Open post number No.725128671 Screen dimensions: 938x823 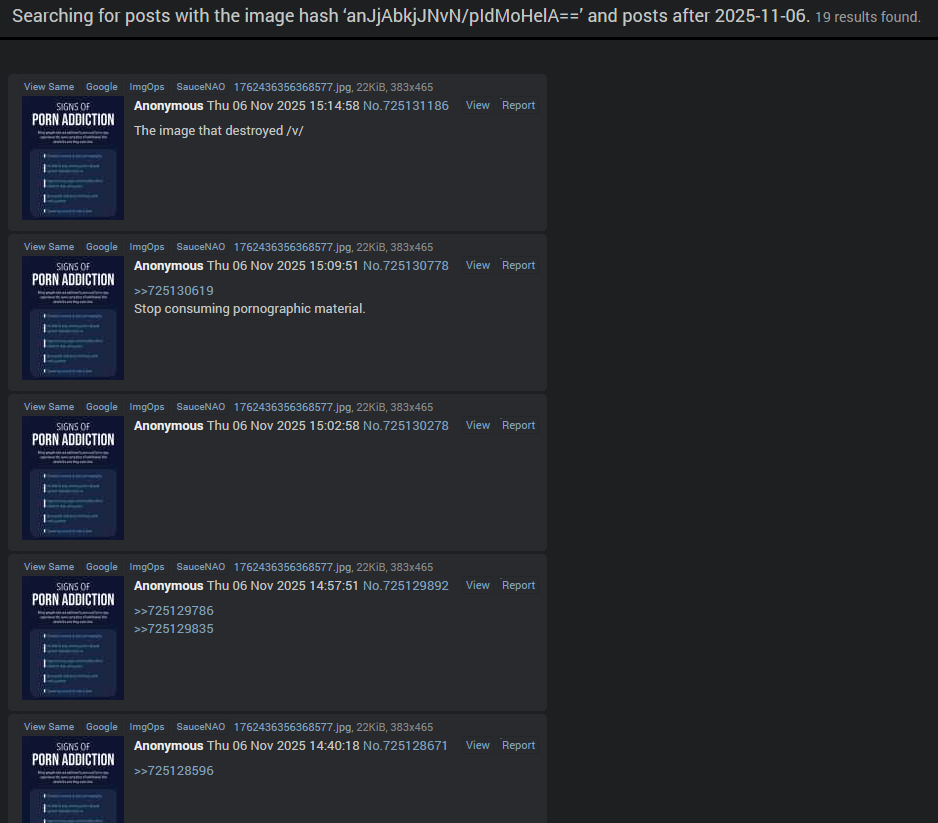[x=405, y=746]
